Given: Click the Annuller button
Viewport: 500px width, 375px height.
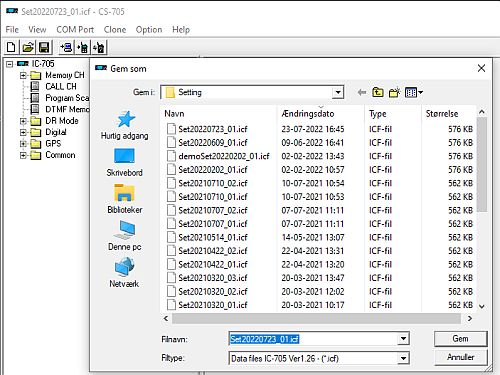Looking at the screenshot, I should coord(460,357).
